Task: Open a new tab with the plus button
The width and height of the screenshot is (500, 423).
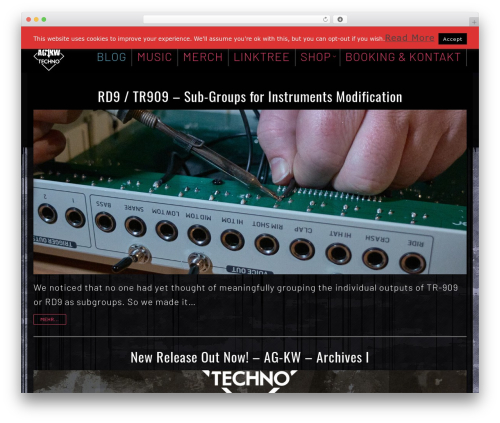Action: 474,22
